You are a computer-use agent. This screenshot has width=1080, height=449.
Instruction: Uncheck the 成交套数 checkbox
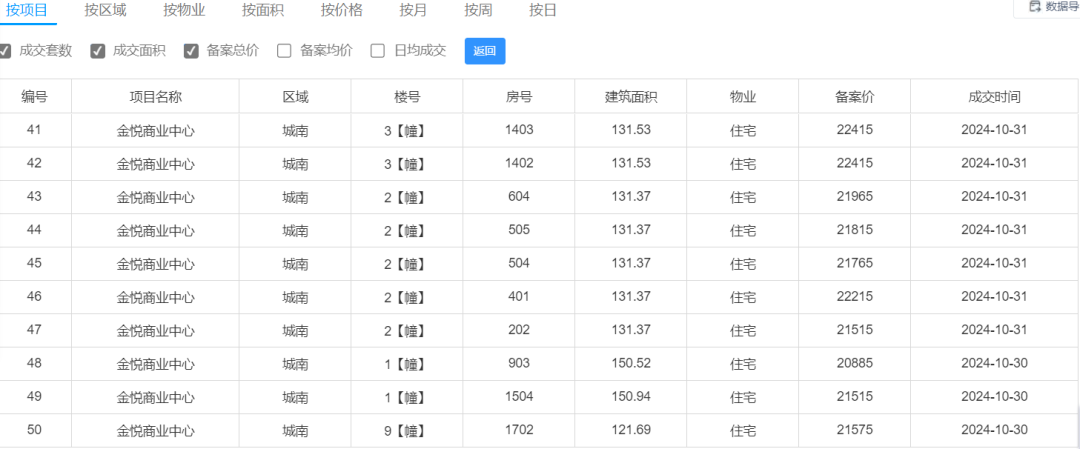coord(5,51)
